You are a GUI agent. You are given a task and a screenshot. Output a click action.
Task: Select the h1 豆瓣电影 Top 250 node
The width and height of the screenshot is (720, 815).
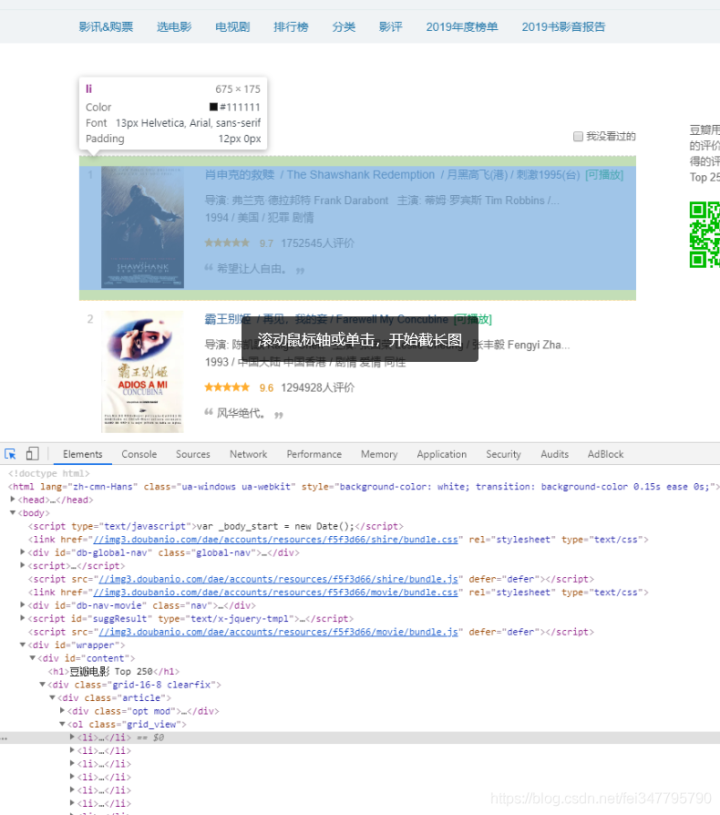point(114,672)
